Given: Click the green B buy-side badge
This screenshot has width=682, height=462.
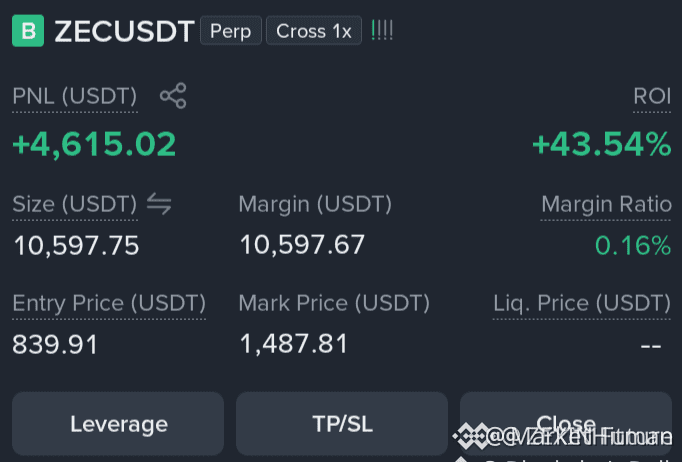Looking at the screenshot, I should [x=28, y=31].
